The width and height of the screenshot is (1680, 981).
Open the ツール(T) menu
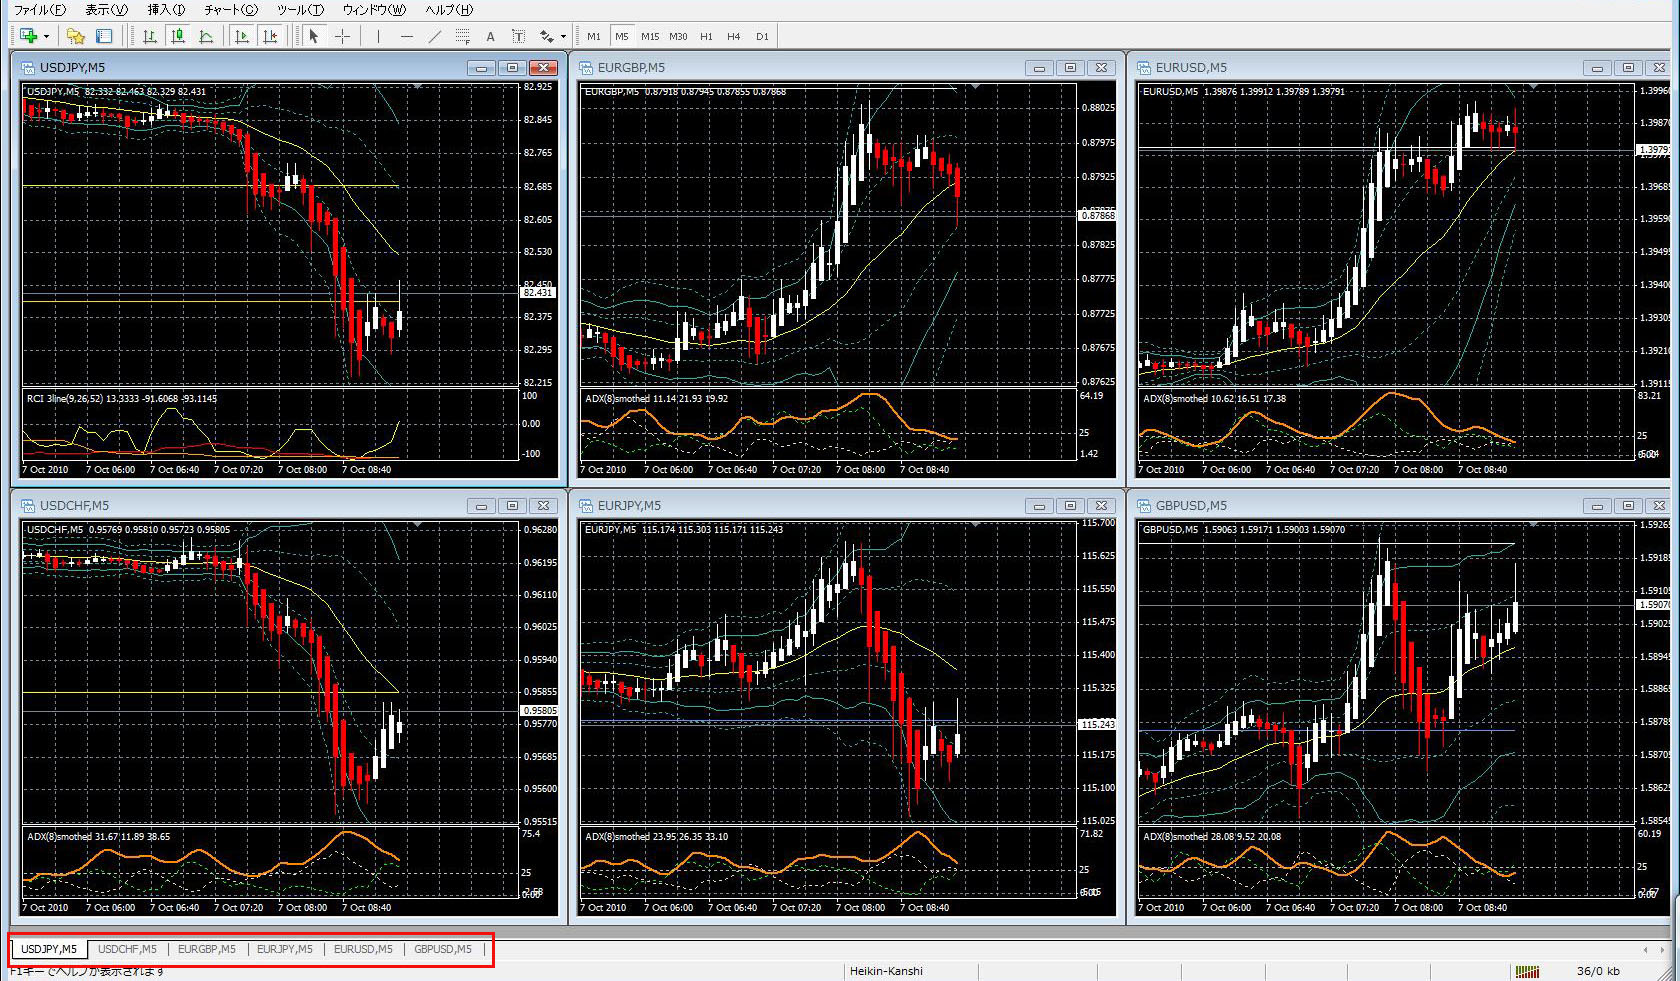(300, 10)
